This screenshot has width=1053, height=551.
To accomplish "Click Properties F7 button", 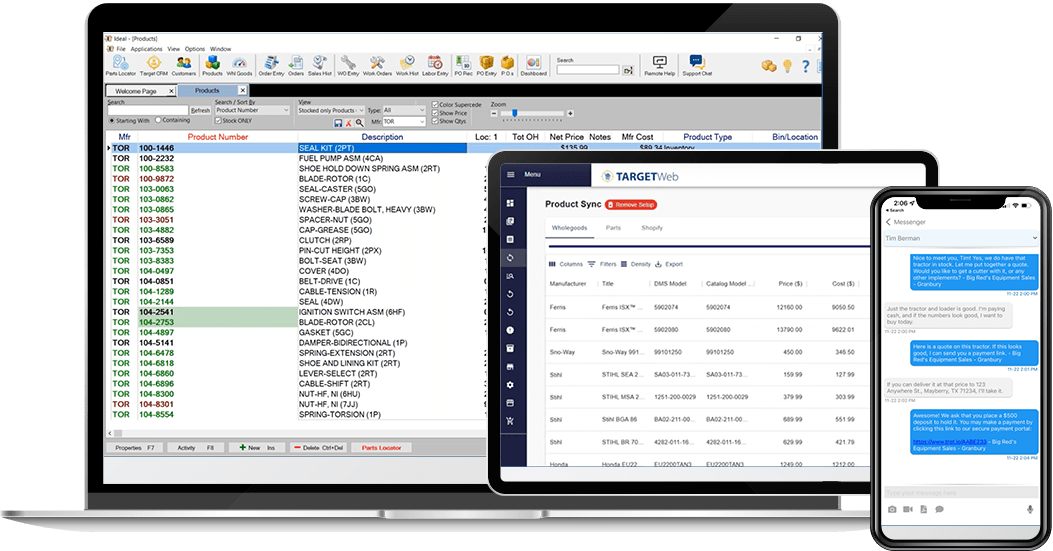I will click(134, 448).
